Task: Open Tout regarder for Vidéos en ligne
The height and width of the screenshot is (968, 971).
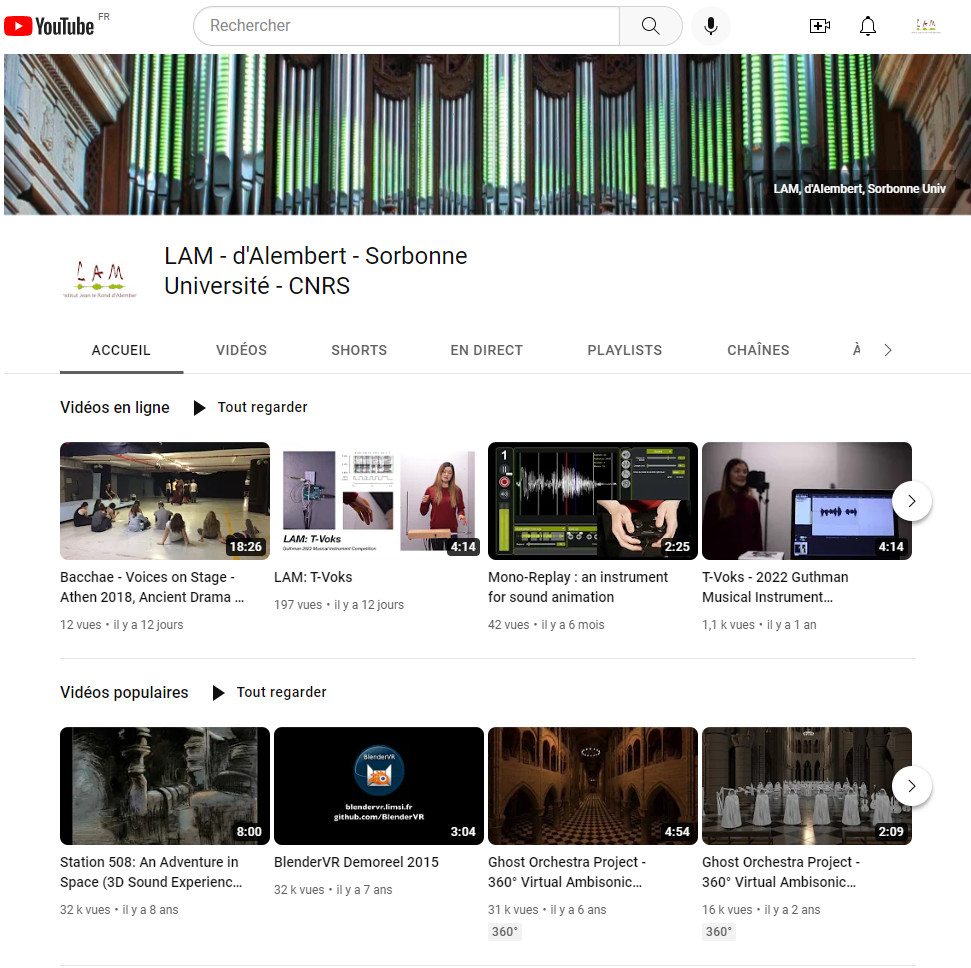Action: (x=262, y=407)
